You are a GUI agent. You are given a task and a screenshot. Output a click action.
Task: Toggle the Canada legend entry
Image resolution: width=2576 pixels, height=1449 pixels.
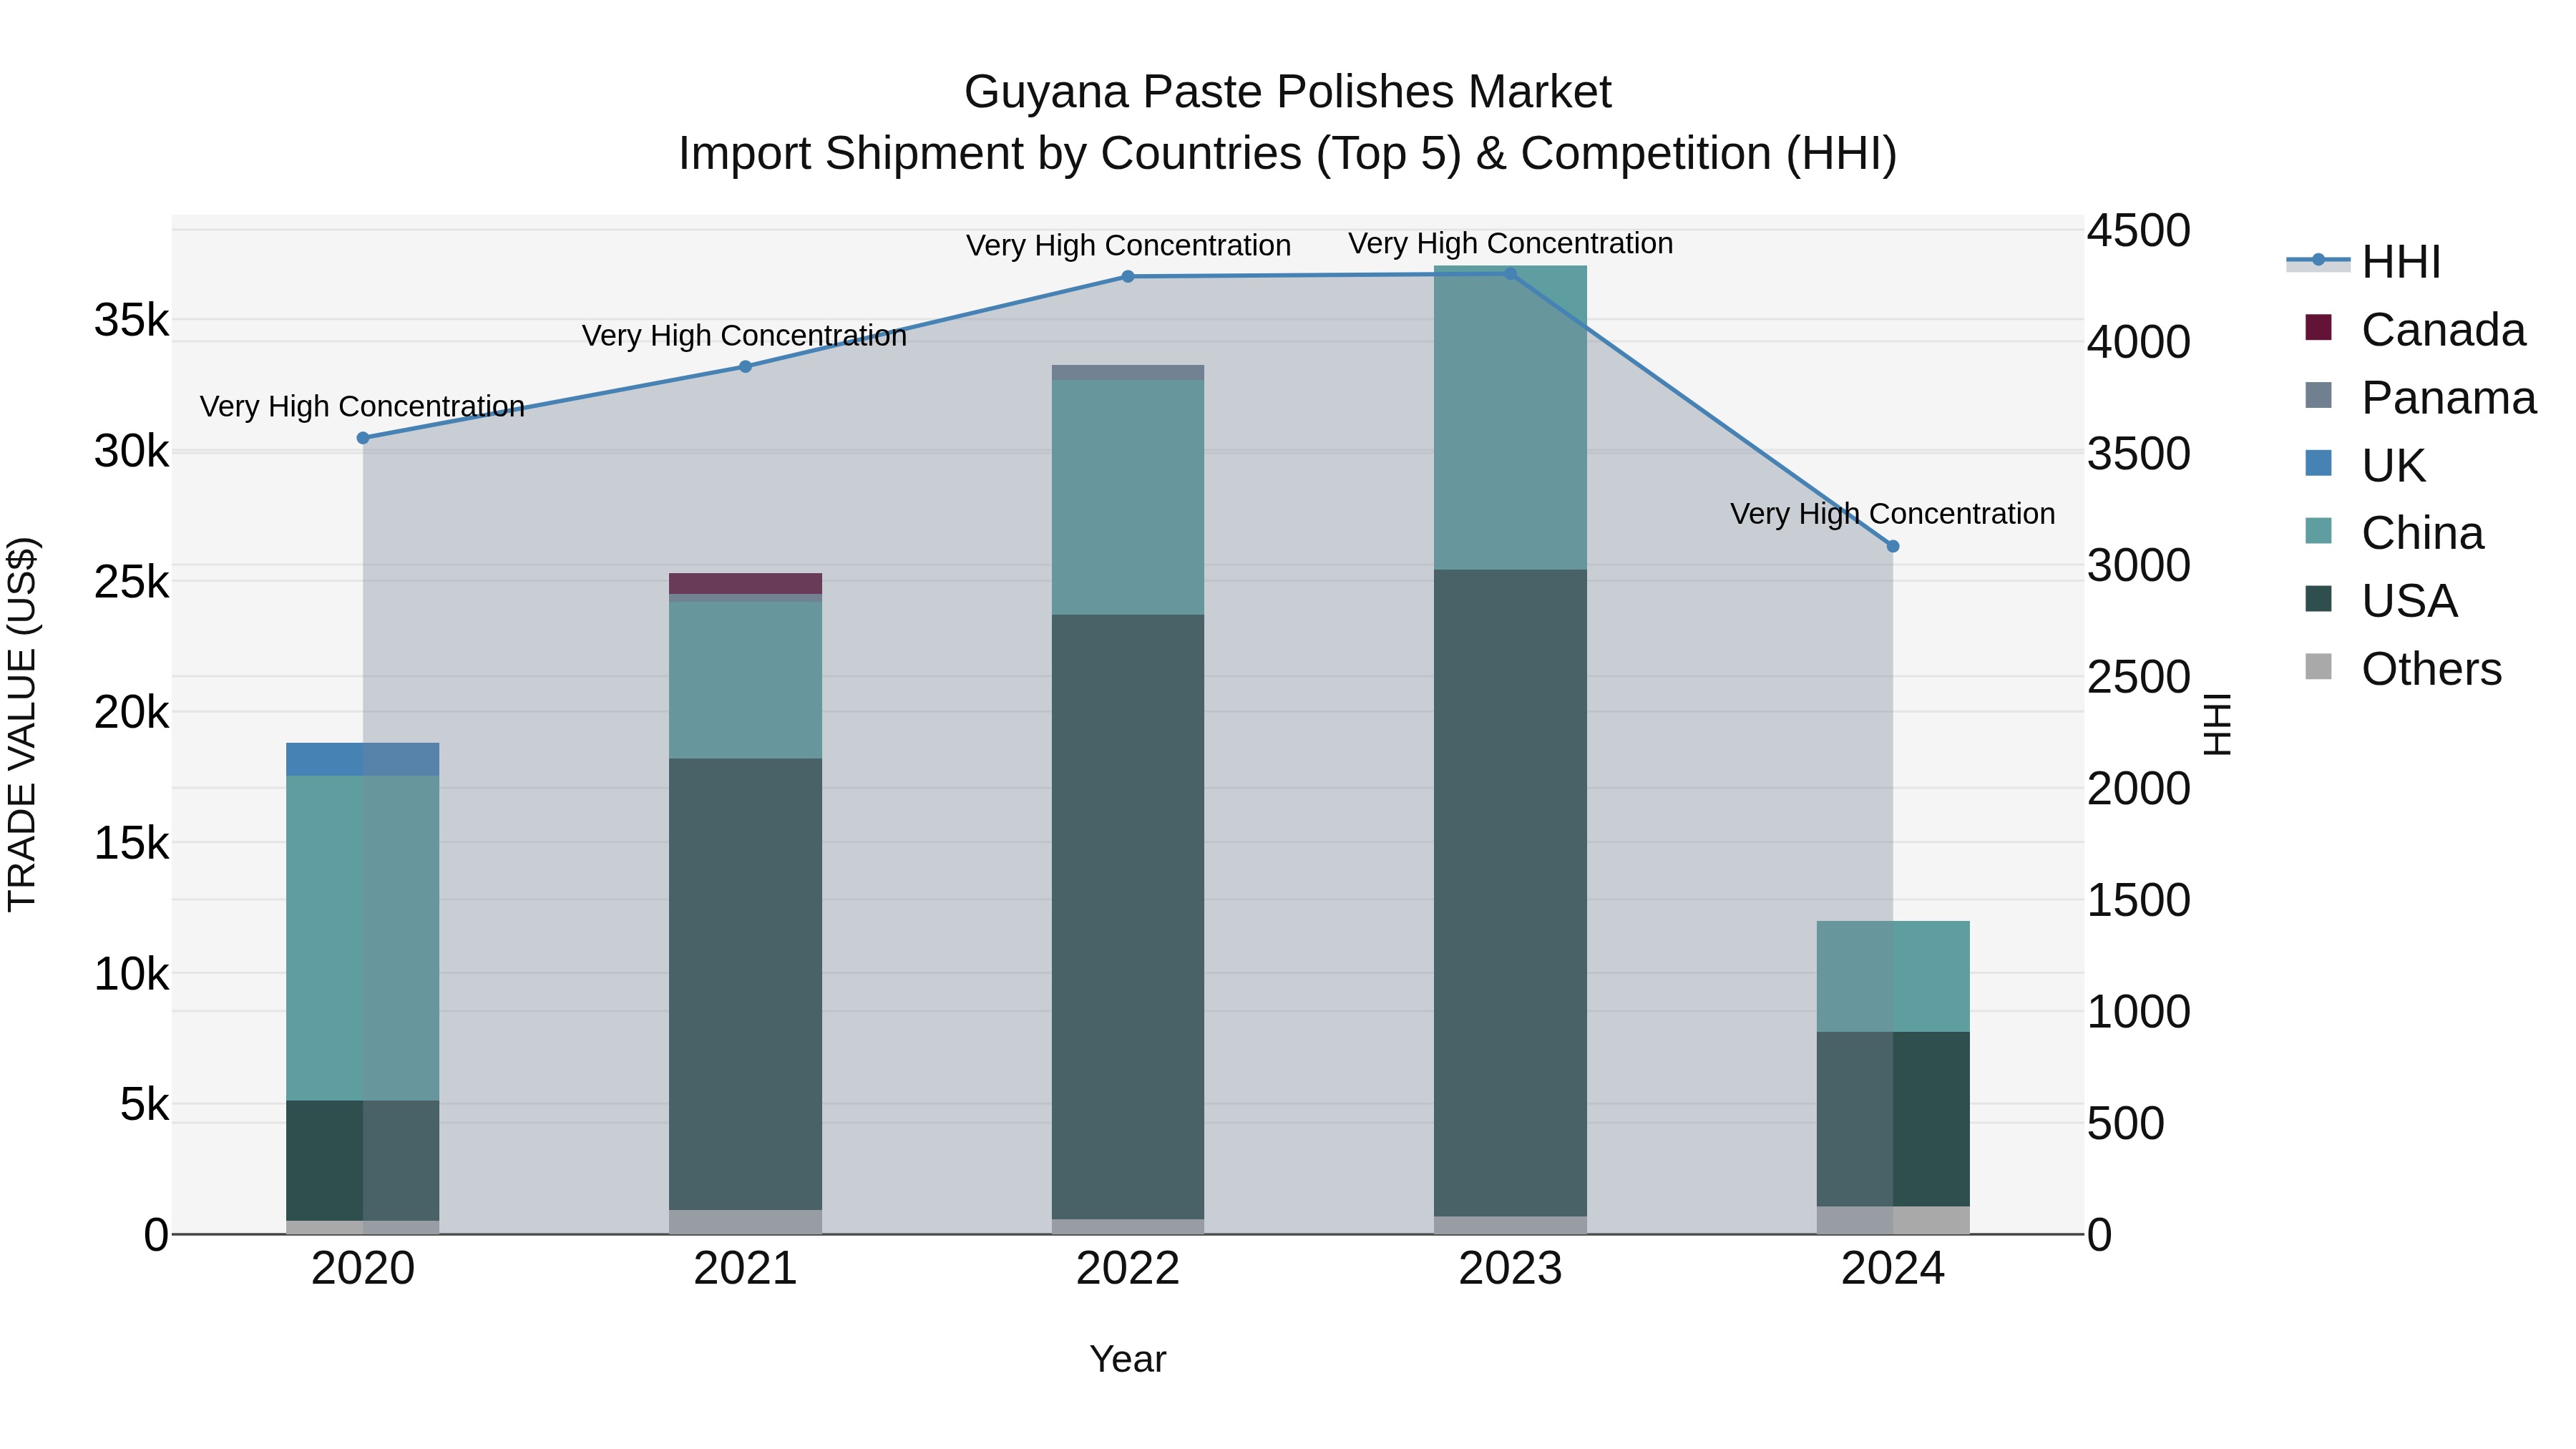2414,329
